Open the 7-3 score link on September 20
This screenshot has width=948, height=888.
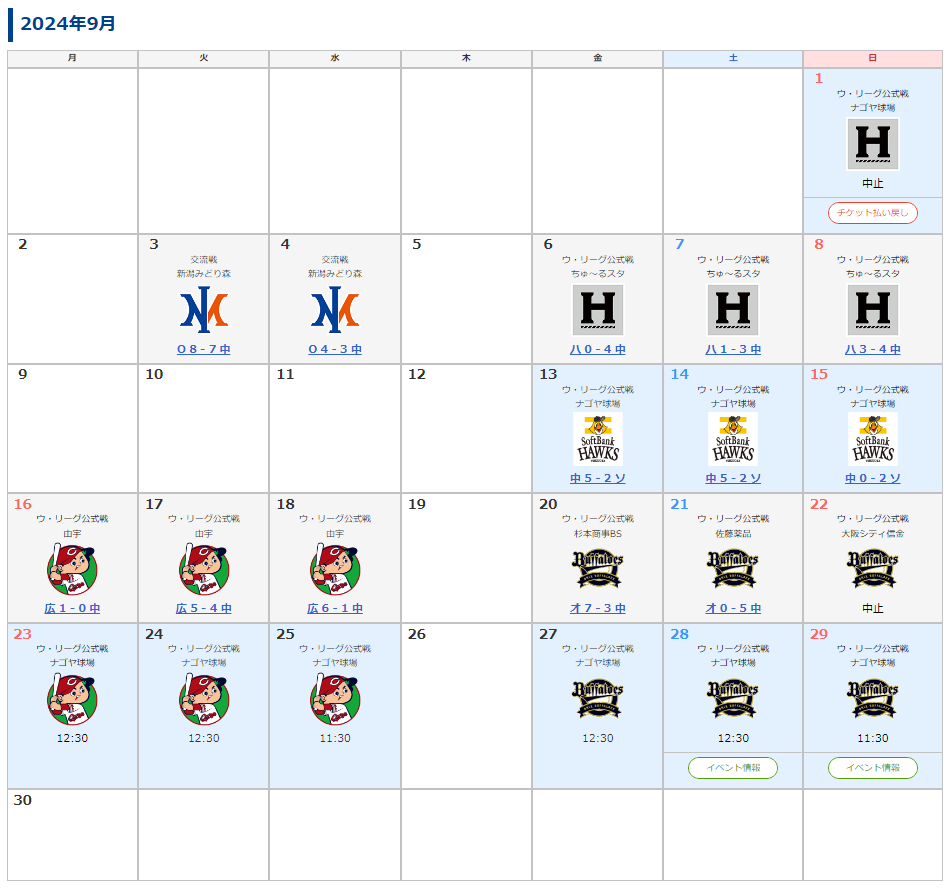(x=597, y=608)
